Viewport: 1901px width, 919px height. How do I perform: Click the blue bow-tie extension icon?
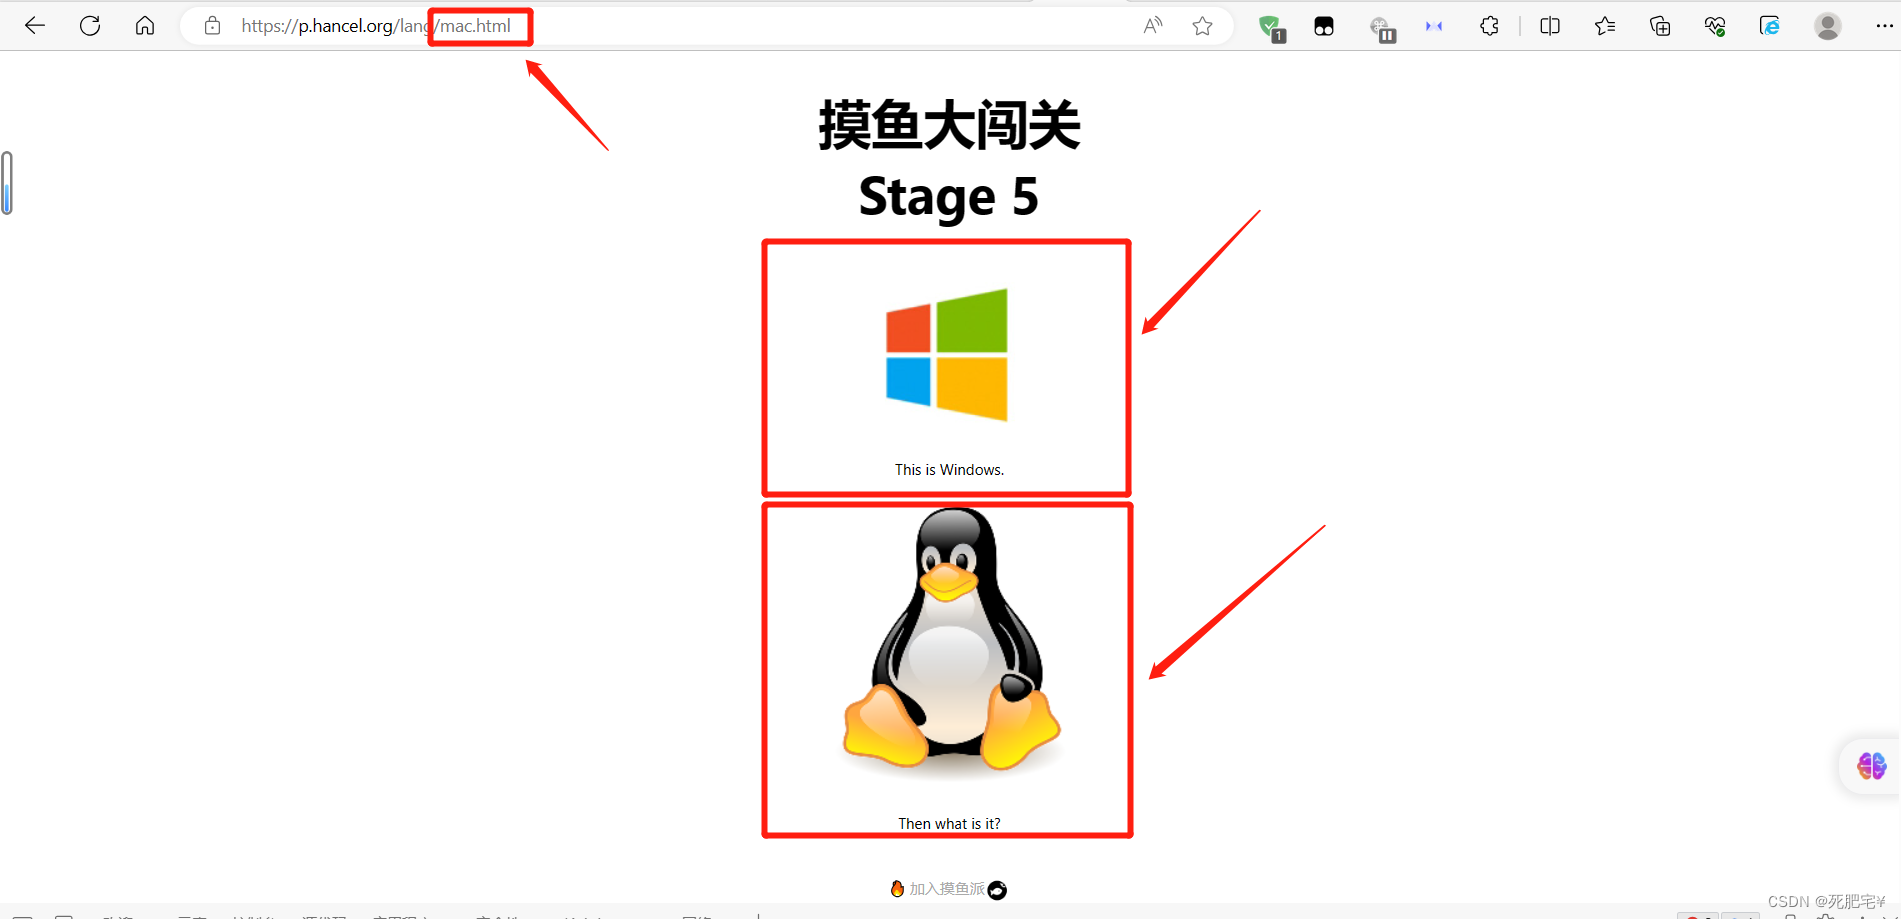coord(1434,26)
